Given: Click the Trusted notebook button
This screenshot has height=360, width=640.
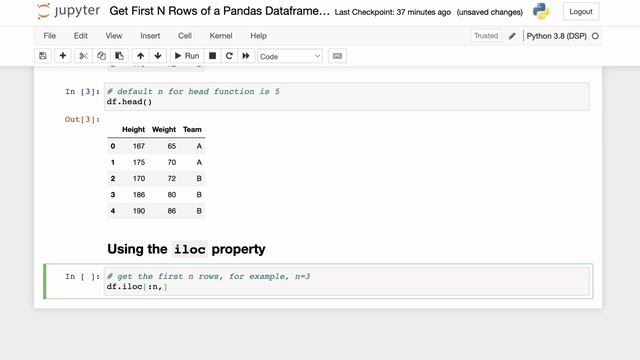Looking at the screenshot, I should (486, 36).
